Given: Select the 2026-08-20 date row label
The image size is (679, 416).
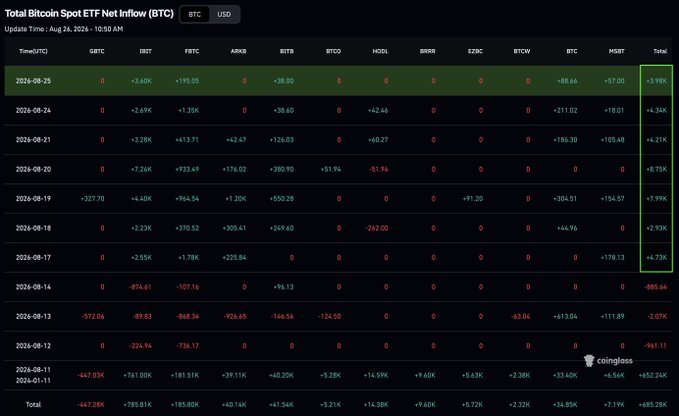Looking at the screenshot, I should tap(33, 169).
